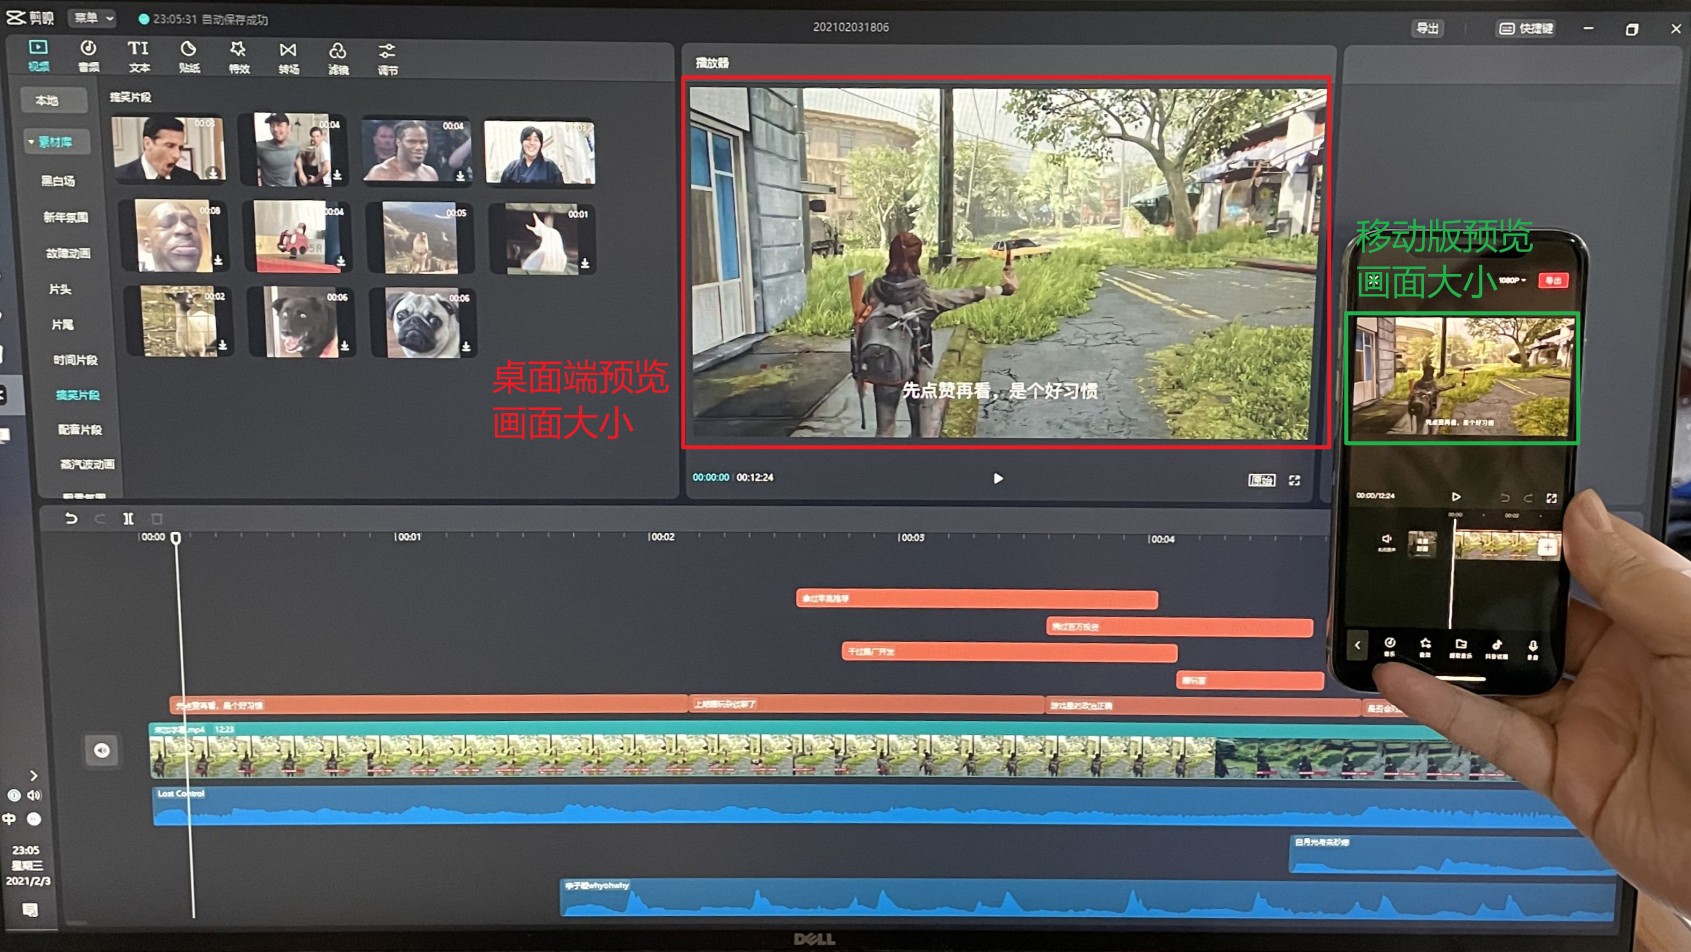Open the 贴纸 (Stickers) tab
Viewport: 1691px width, 952px height.
point(188,56)
